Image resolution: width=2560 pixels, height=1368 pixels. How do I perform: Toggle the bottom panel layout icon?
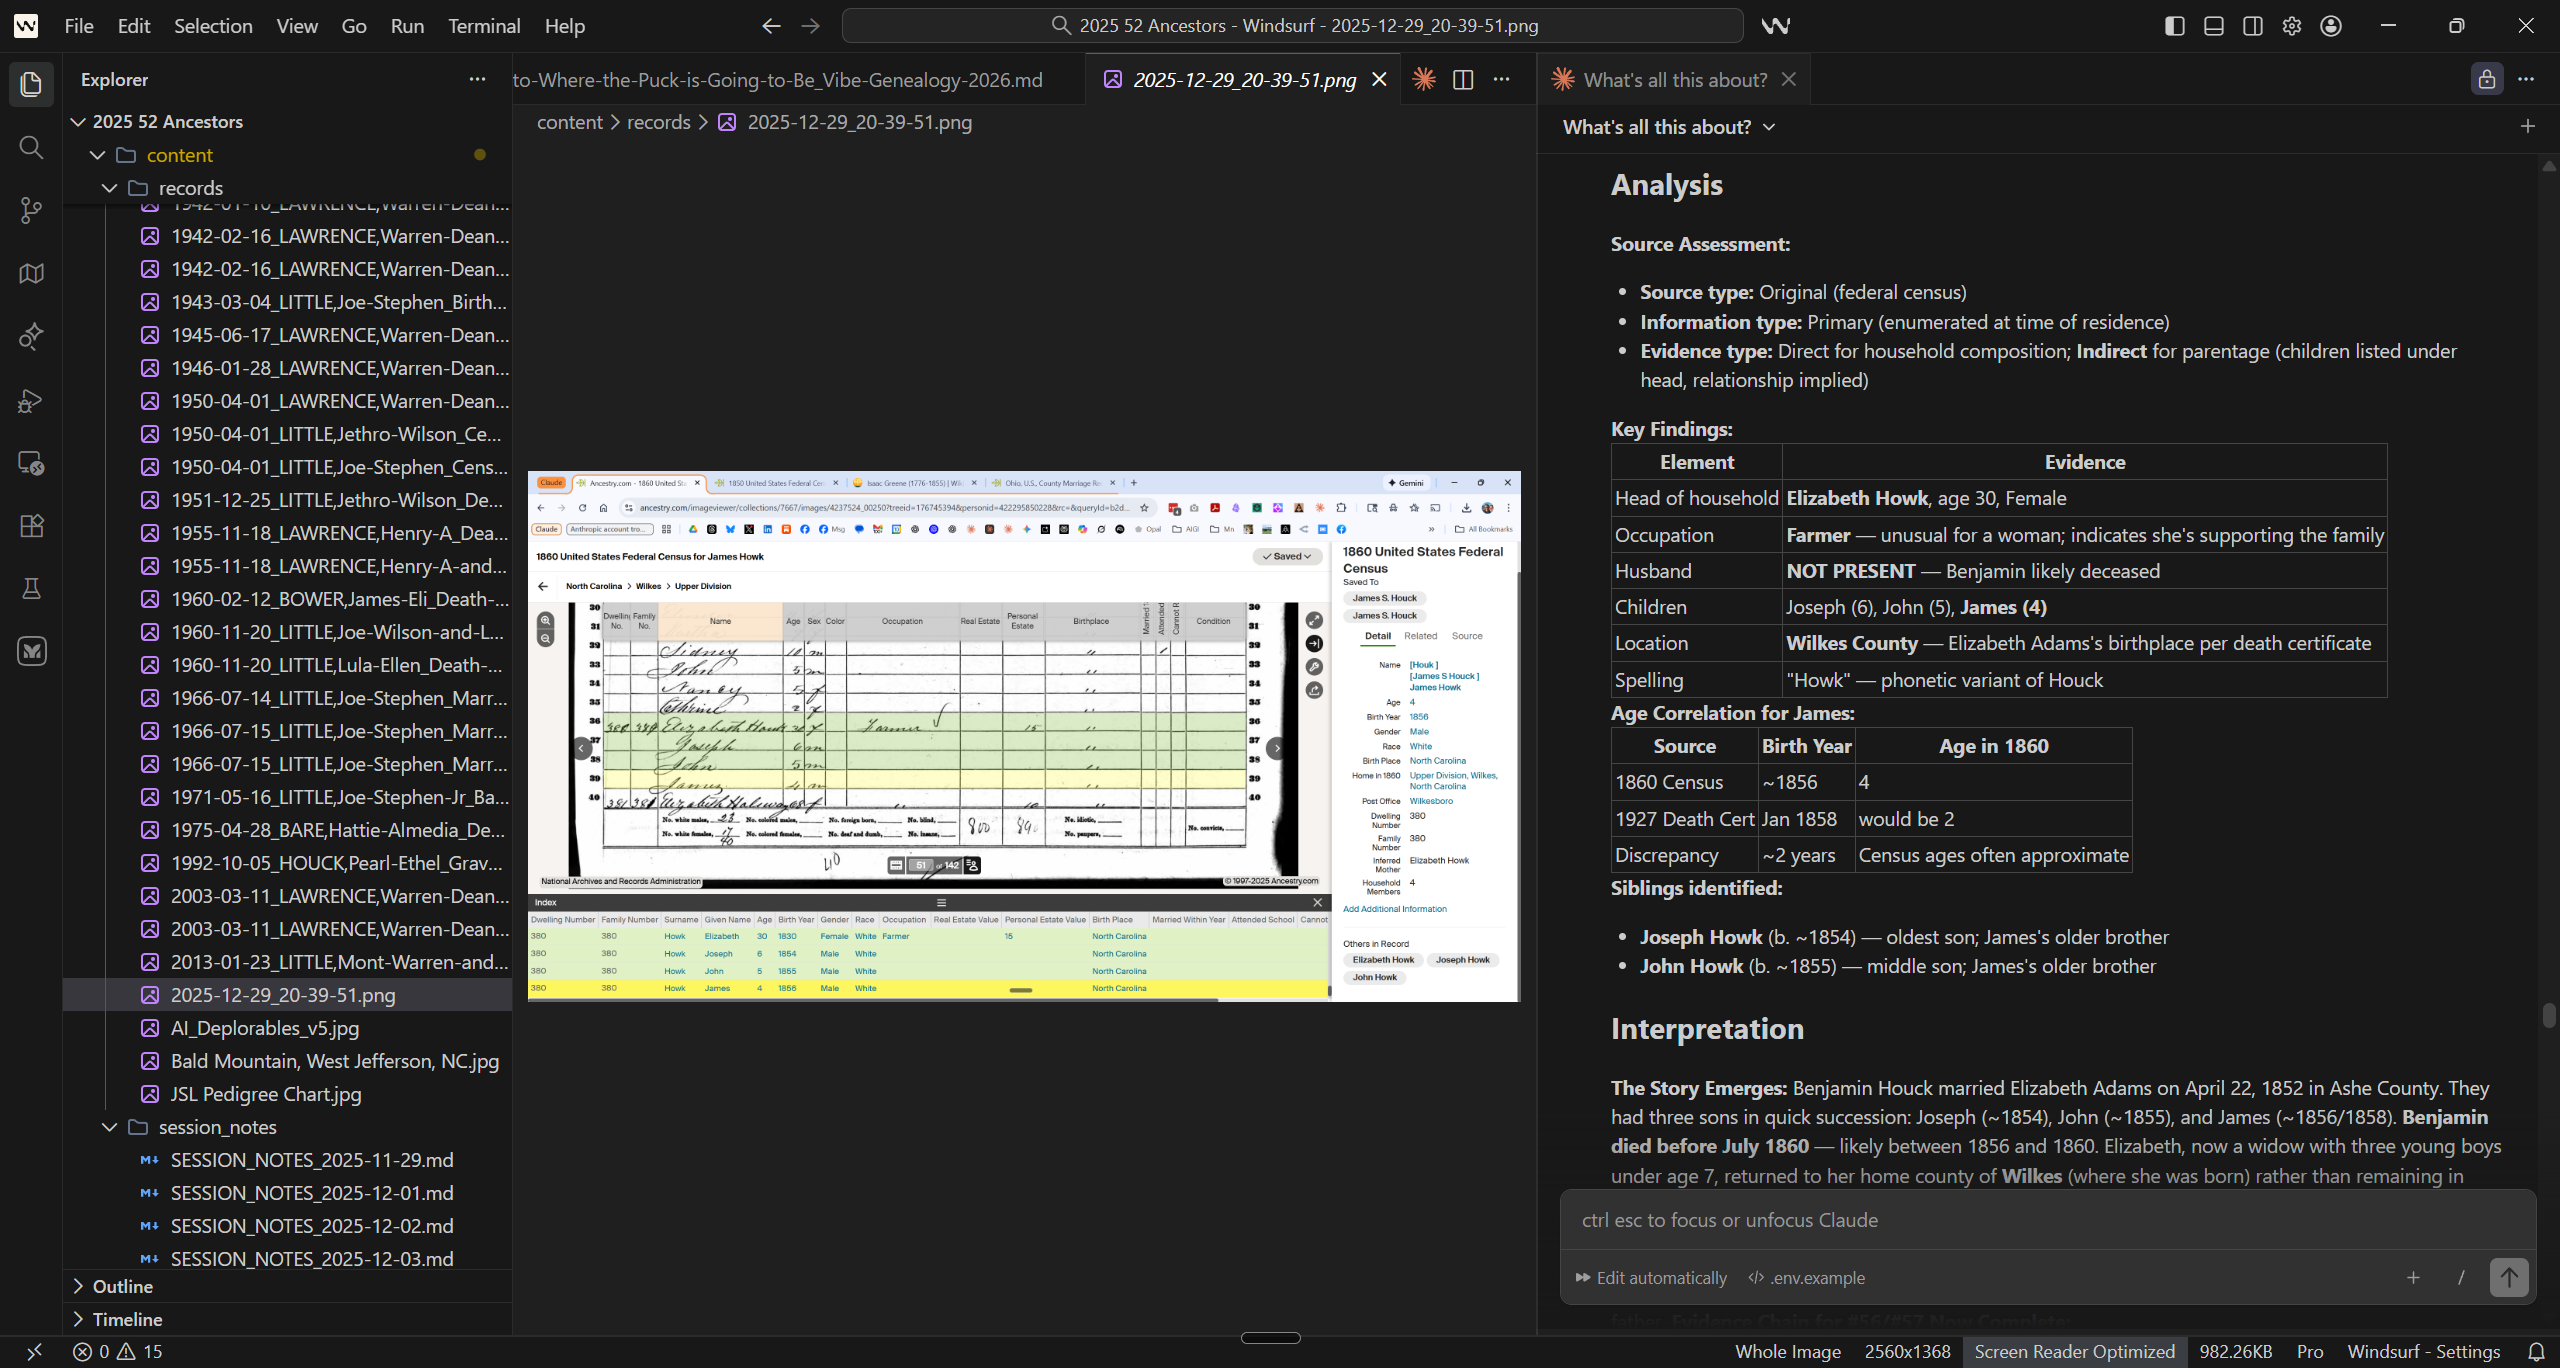pos(2213,26)
